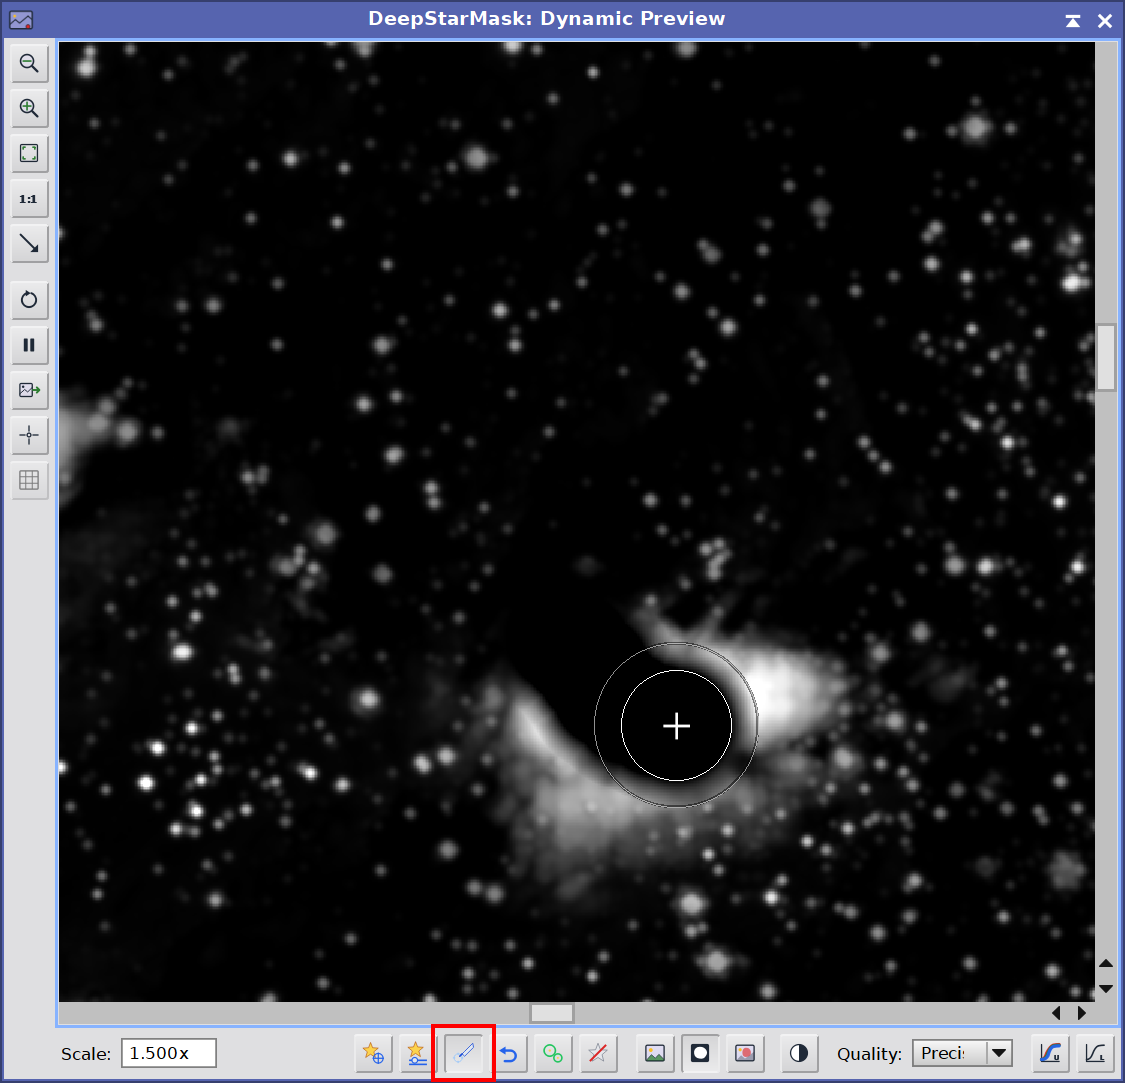Pause preview updates

pos(29,345)
